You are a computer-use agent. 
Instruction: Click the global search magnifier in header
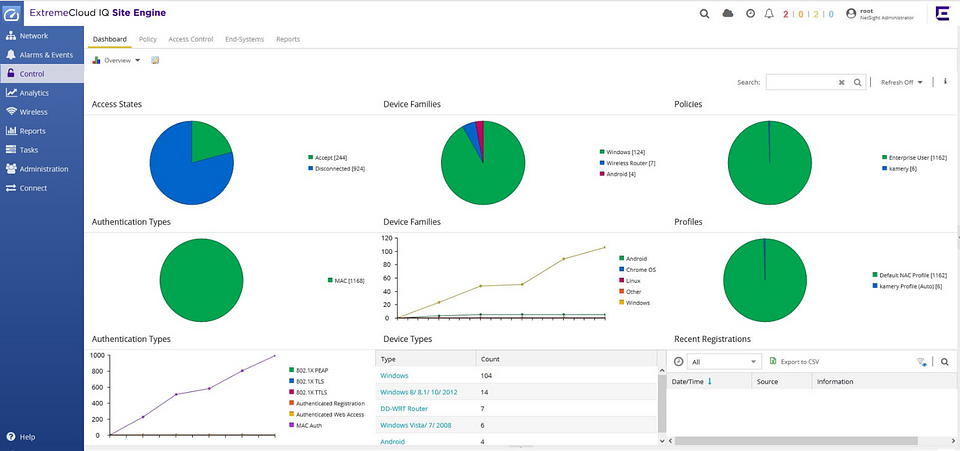click(x=704, y=14)
